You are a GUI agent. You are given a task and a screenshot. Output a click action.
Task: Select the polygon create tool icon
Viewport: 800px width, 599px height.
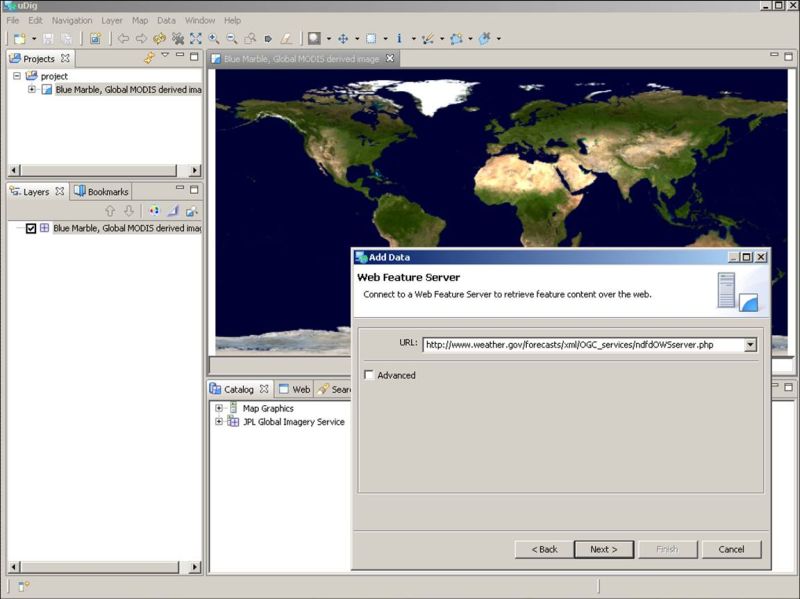click(456, 39)
